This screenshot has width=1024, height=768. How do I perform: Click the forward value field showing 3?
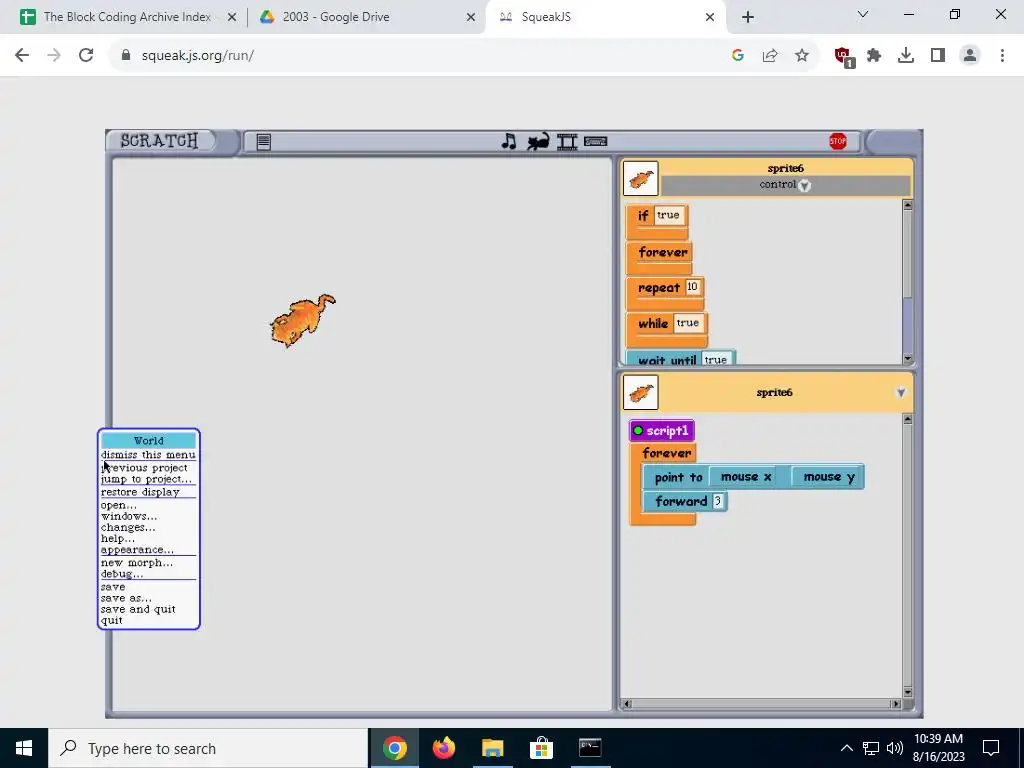[x=718, y=501]
